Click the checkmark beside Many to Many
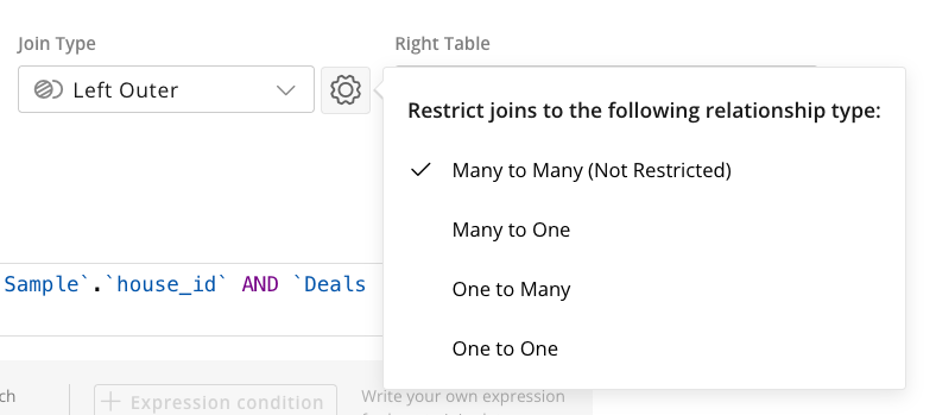This screenshot has width=936, height=416. pyautogui.click(x=421, y=170)
